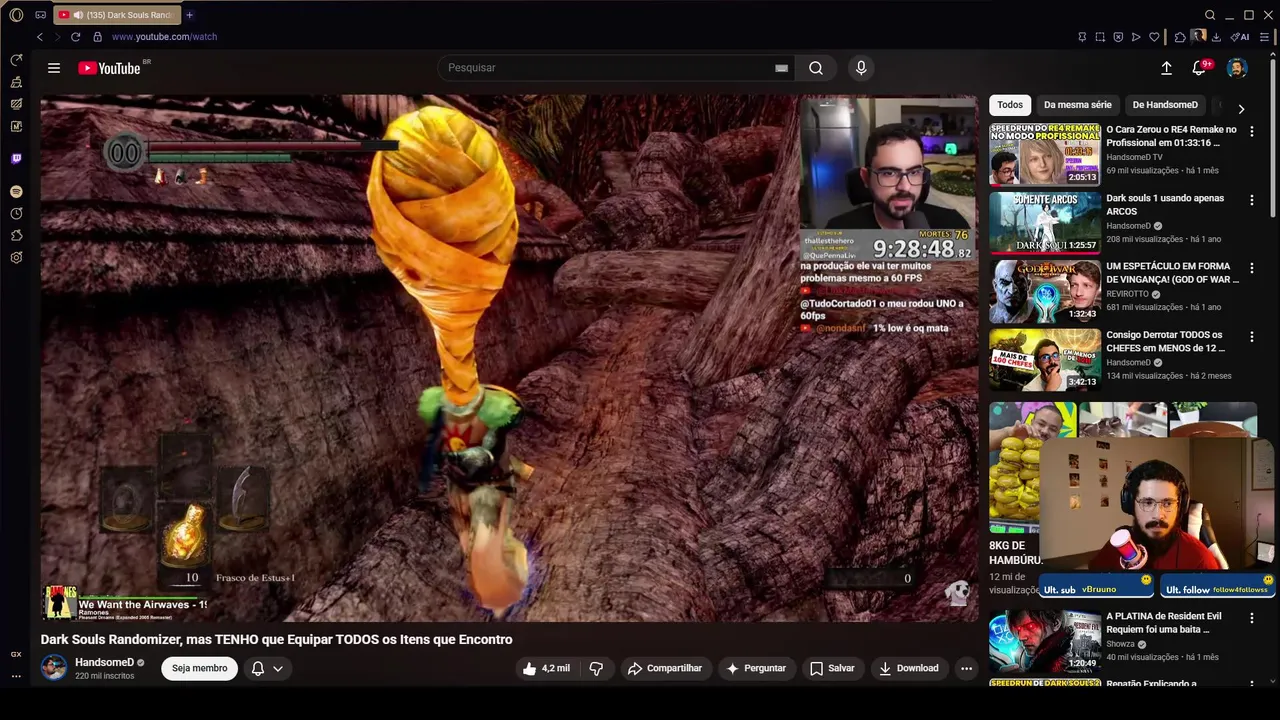Open Extensions cube icon in sidebar

point(16,235)
